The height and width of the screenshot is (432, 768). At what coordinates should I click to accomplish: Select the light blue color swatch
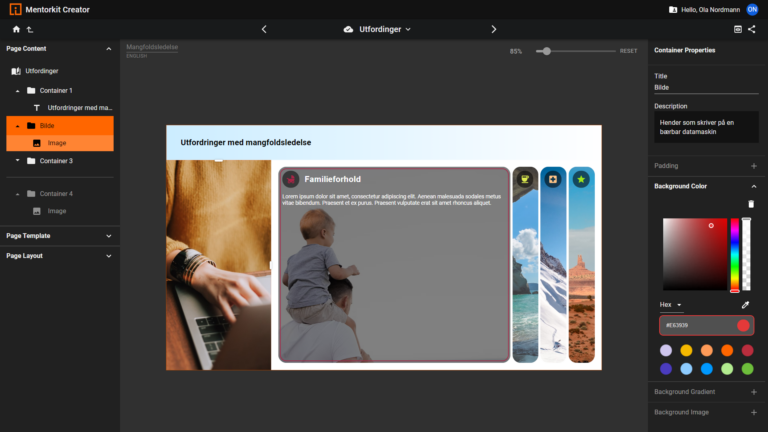pos(686,369)
